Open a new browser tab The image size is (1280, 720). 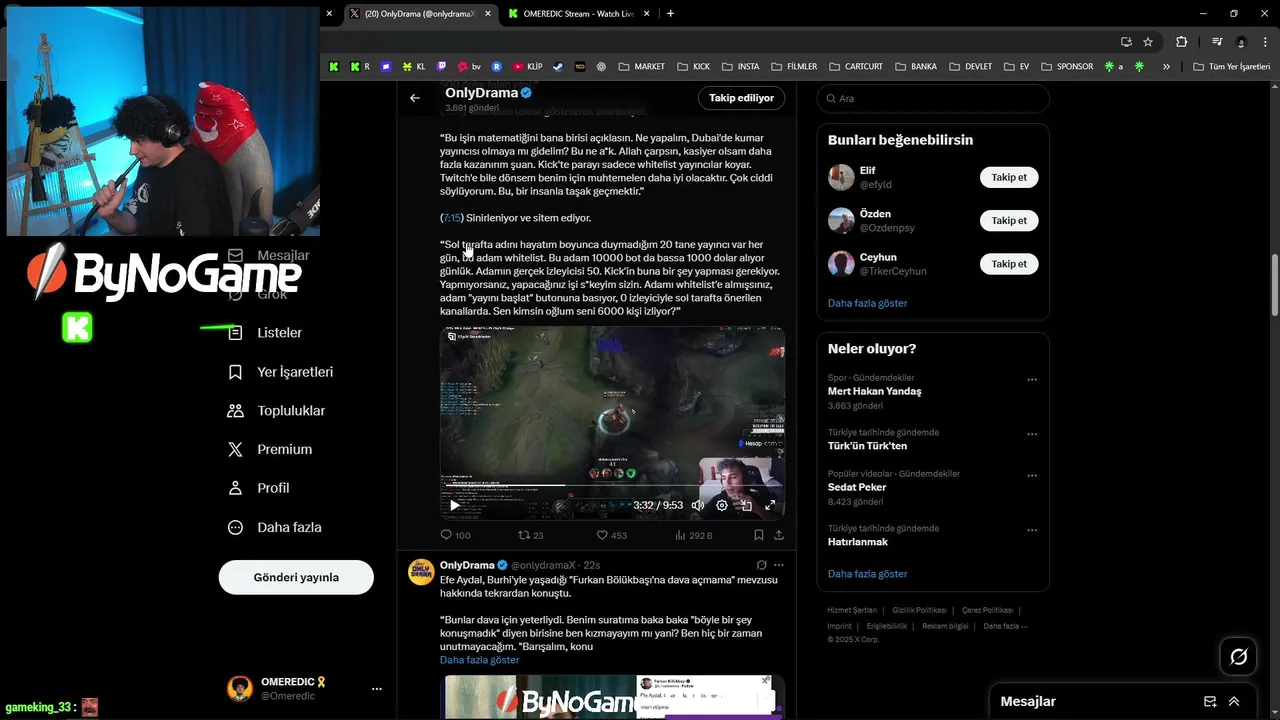(x=670, y=14)
